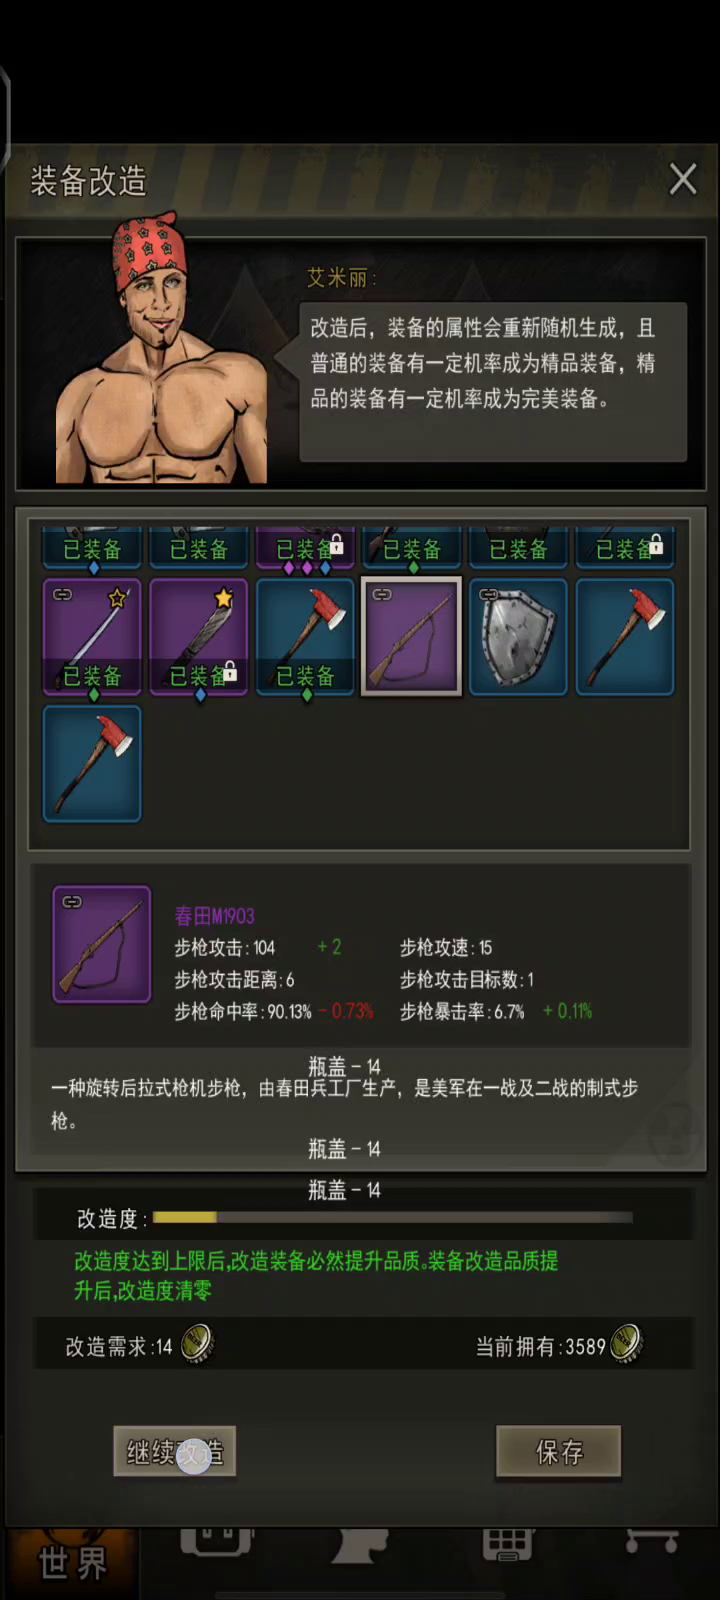The image size is (720, 1600).
Task: Click the 继续改造 button
Action: pos(175,1451)
